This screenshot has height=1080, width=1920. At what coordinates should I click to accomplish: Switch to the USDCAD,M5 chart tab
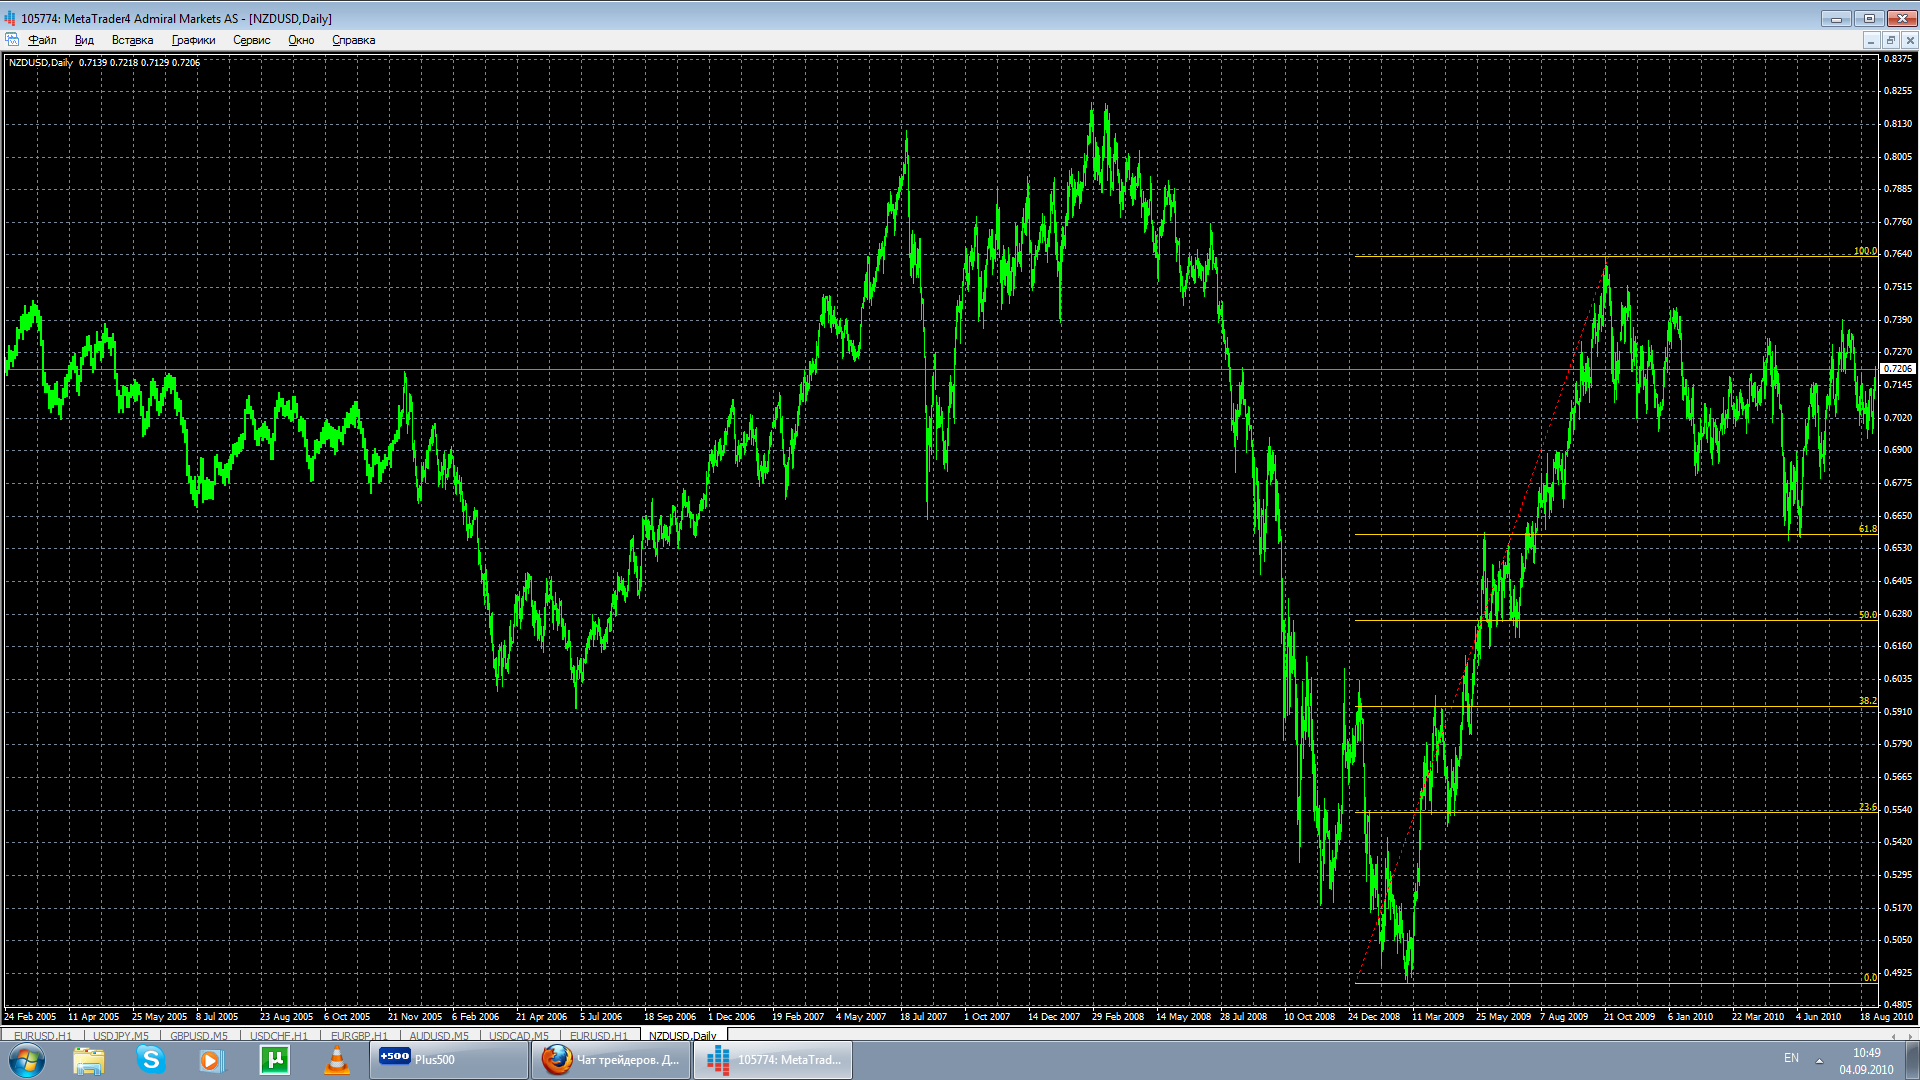tap(519, 1035)
